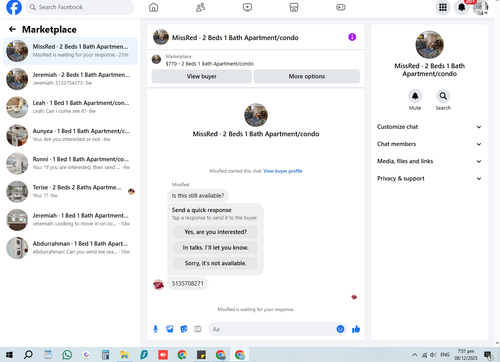Open Leah 1 Bed apartment conversation
Viewport: 500px width, 362px height.
coord(70,107)
